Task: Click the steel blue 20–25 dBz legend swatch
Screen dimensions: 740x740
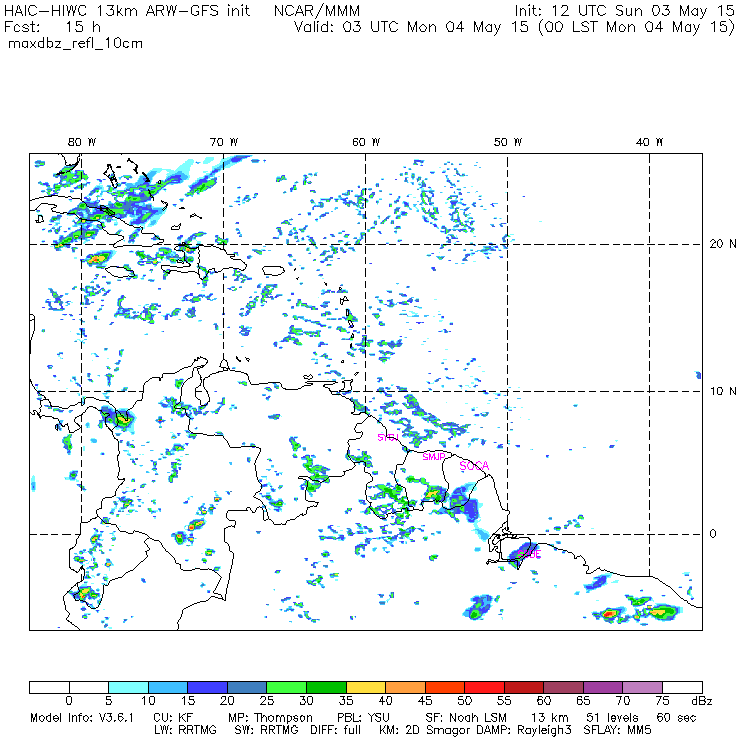Action: click(247, 687)
